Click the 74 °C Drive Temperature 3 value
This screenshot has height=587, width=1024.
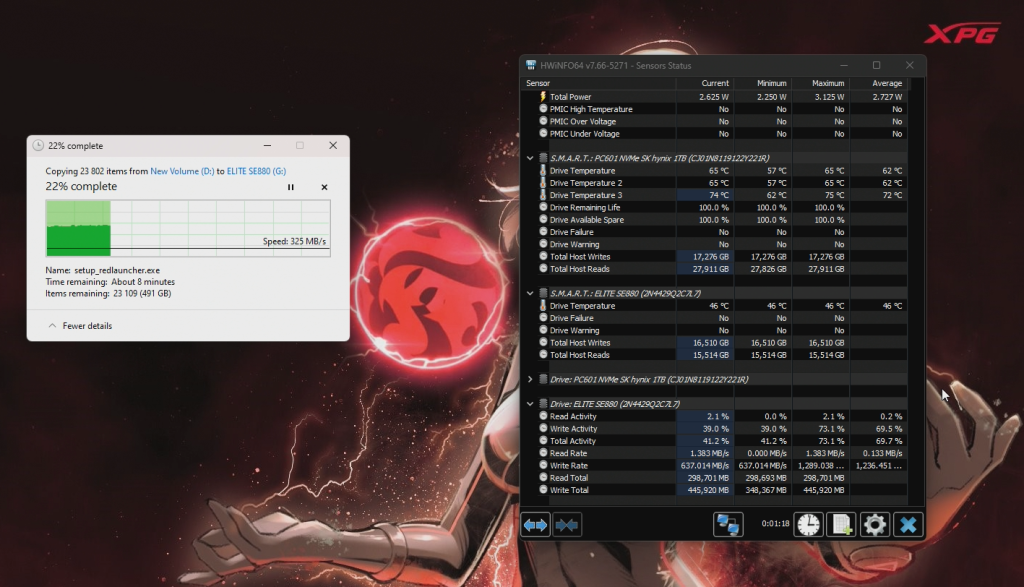coord(718,195)
